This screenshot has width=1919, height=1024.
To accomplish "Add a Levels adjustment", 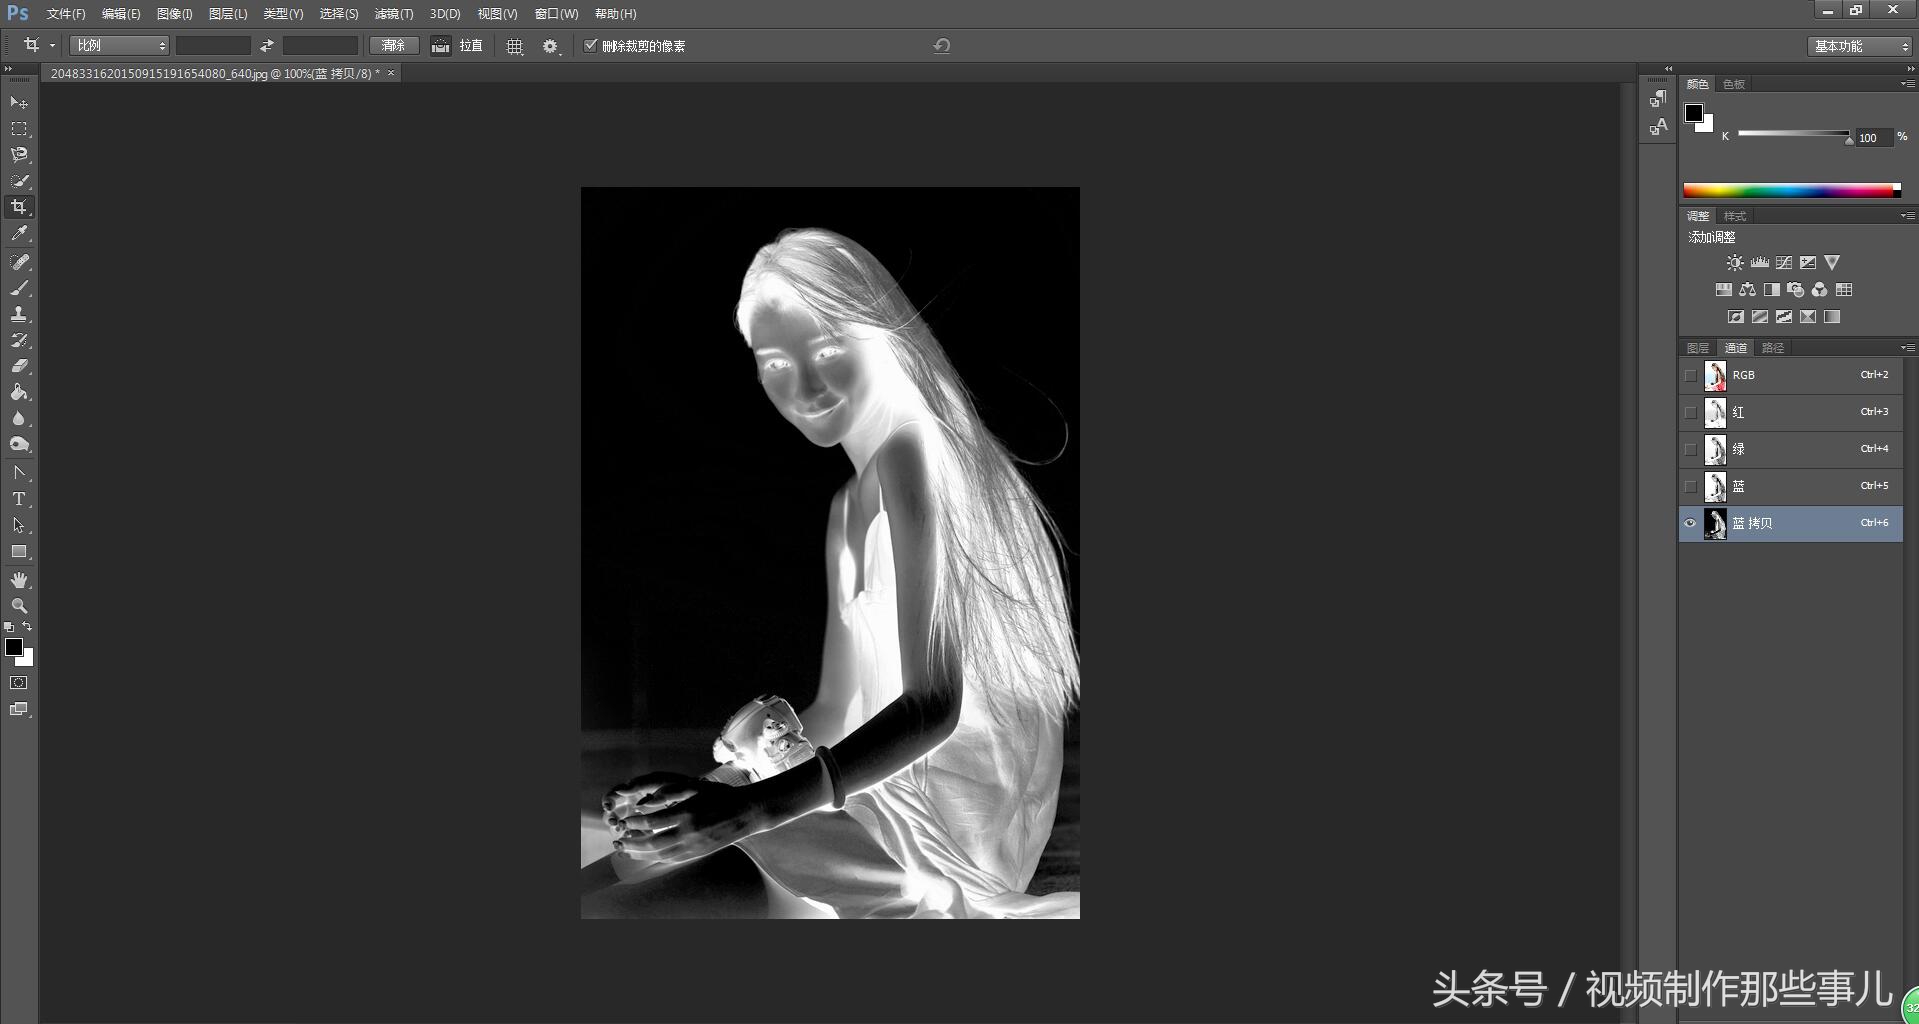I will [1759, 263].
